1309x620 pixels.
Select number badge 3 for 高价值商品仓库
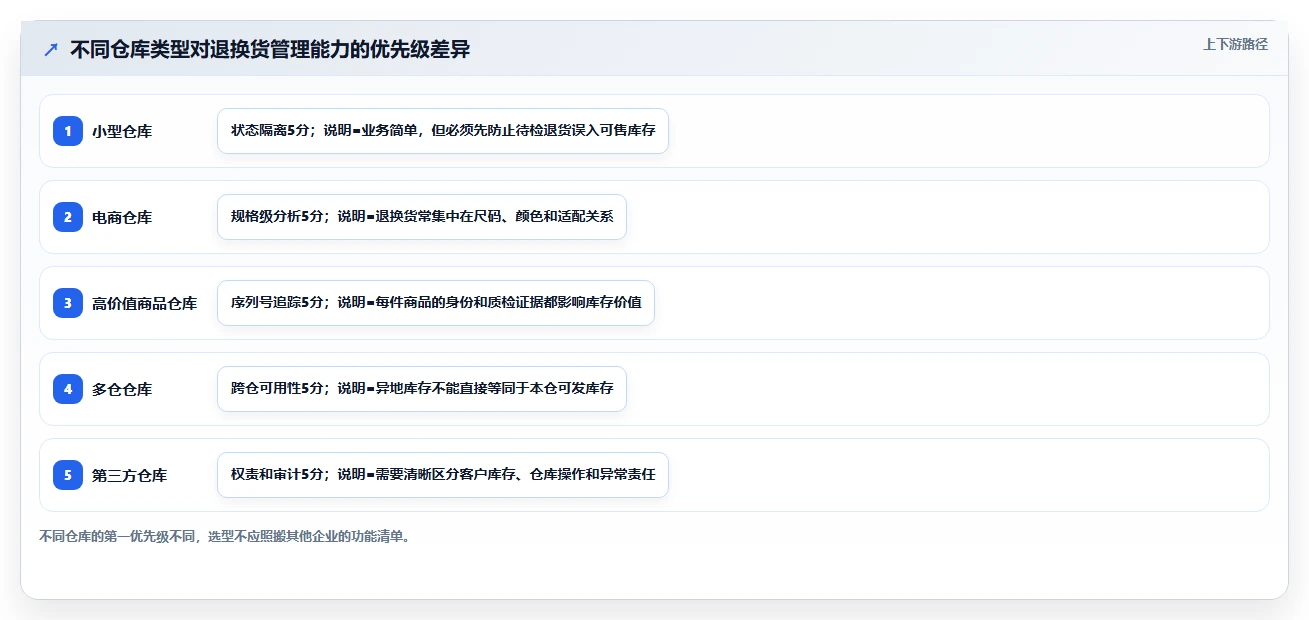coord(68,303)
